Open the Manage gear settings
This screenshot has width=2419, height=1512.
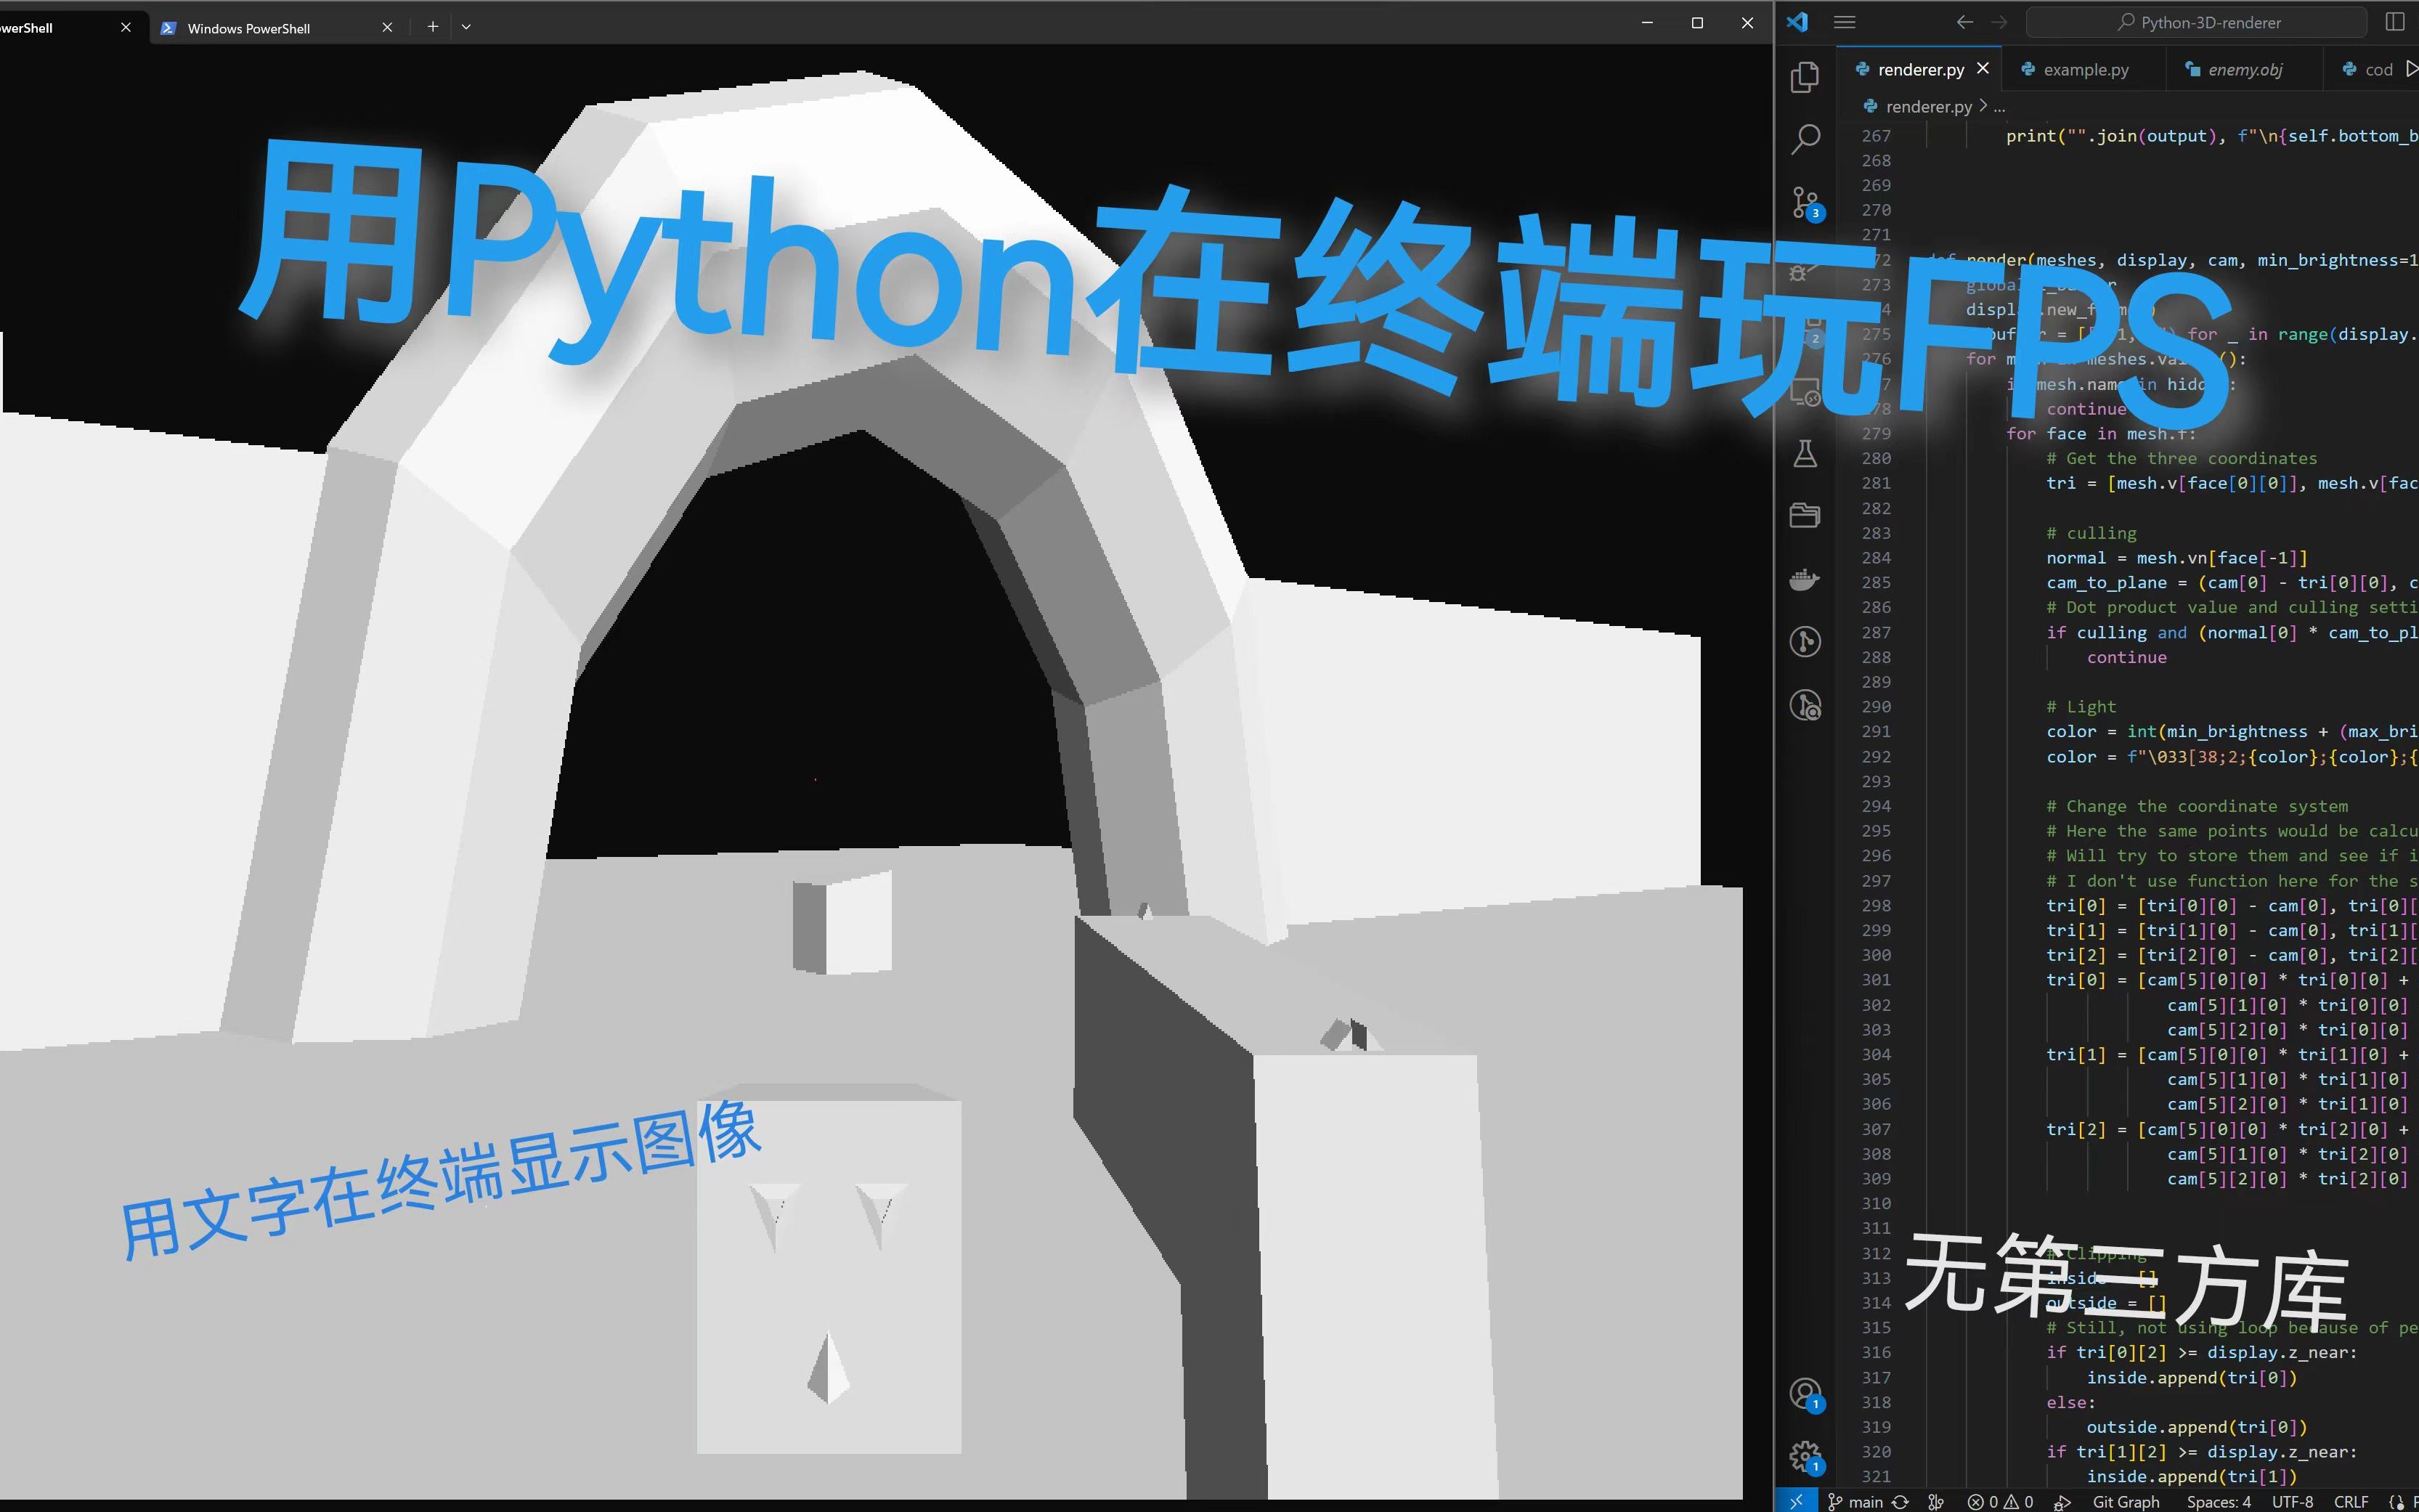coord(1804,1456)
